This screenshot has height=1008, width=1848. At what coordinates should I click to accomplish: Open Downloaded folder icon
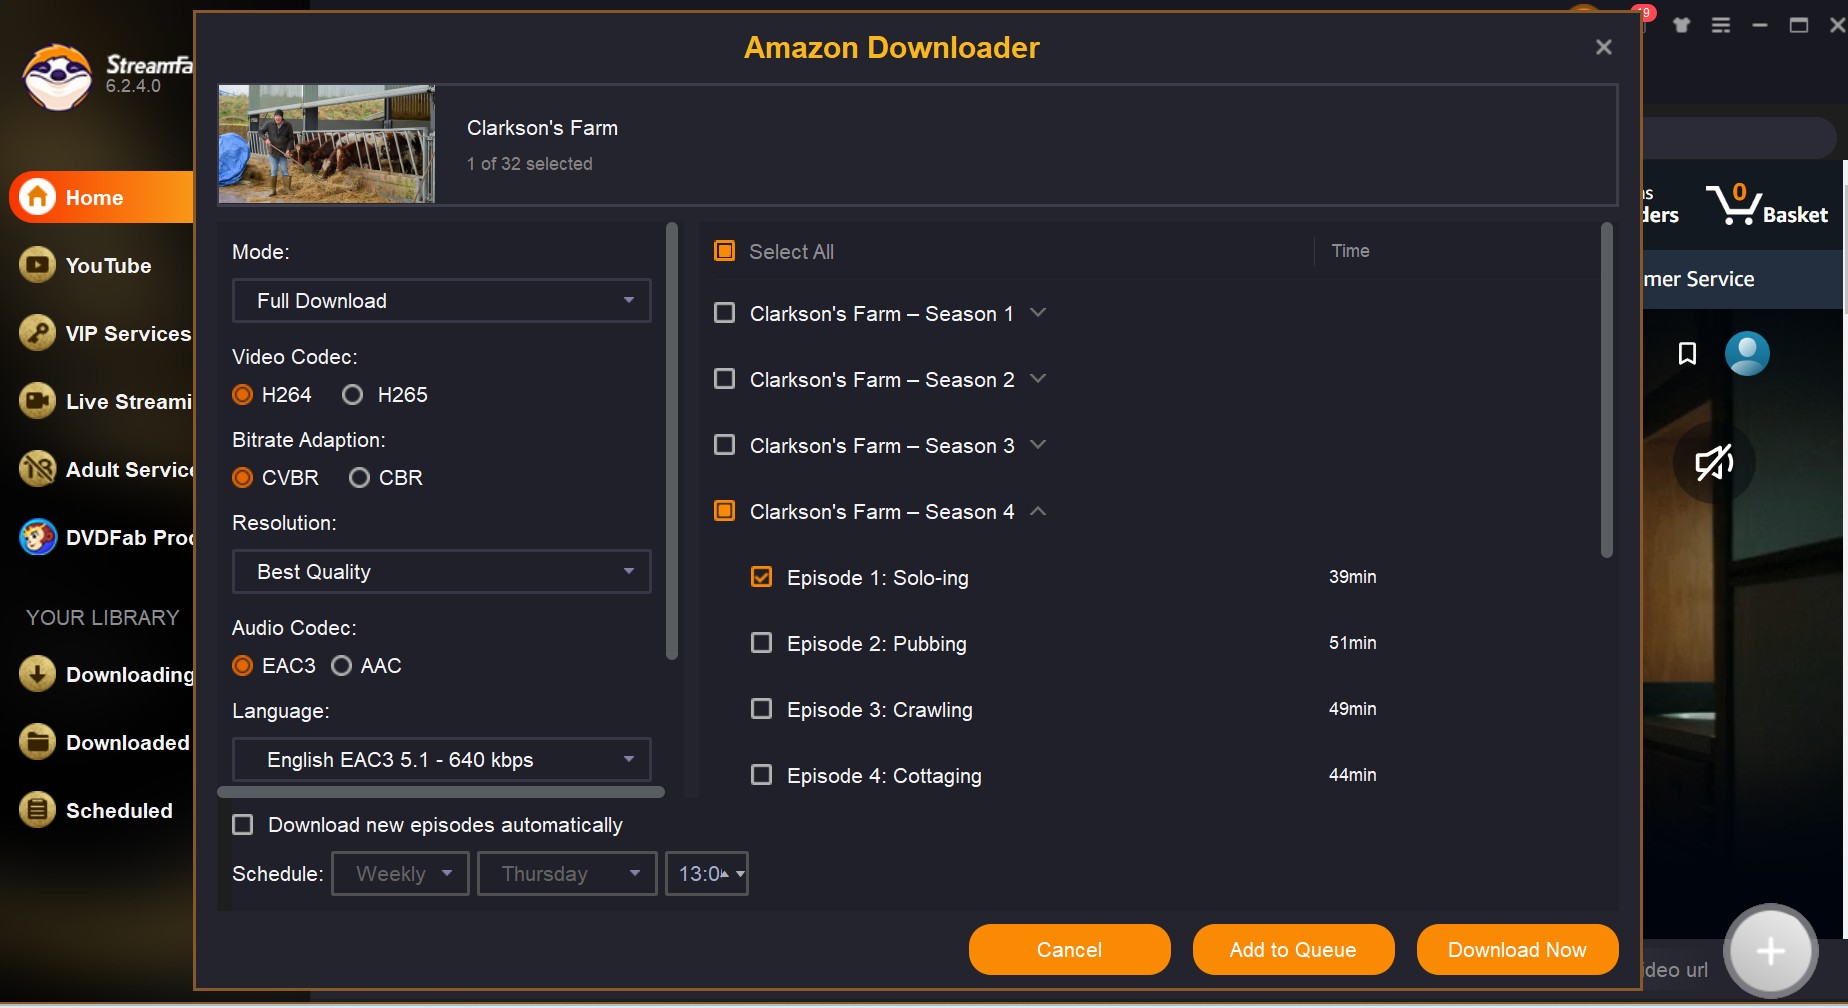point(37,742)
